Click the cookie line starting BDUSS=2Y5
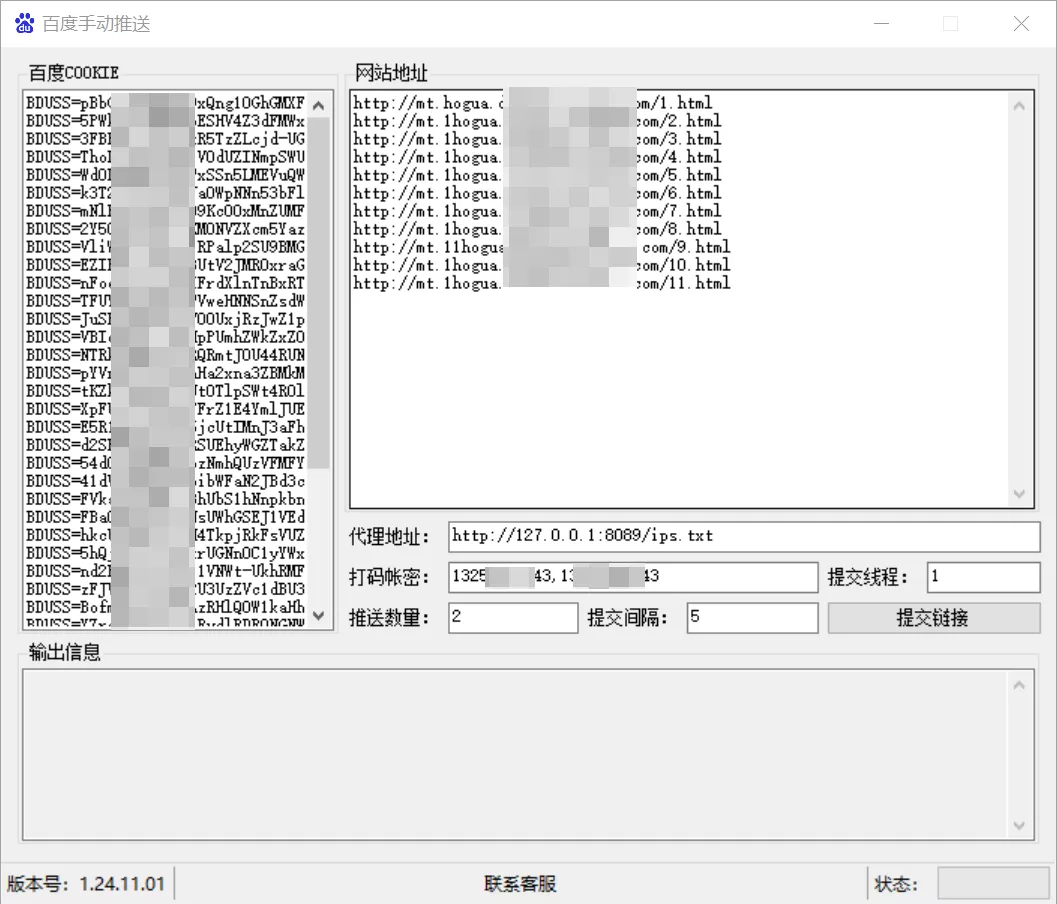Image resolution: width=1057 pixels, height=904 pixels. [166, 229]
